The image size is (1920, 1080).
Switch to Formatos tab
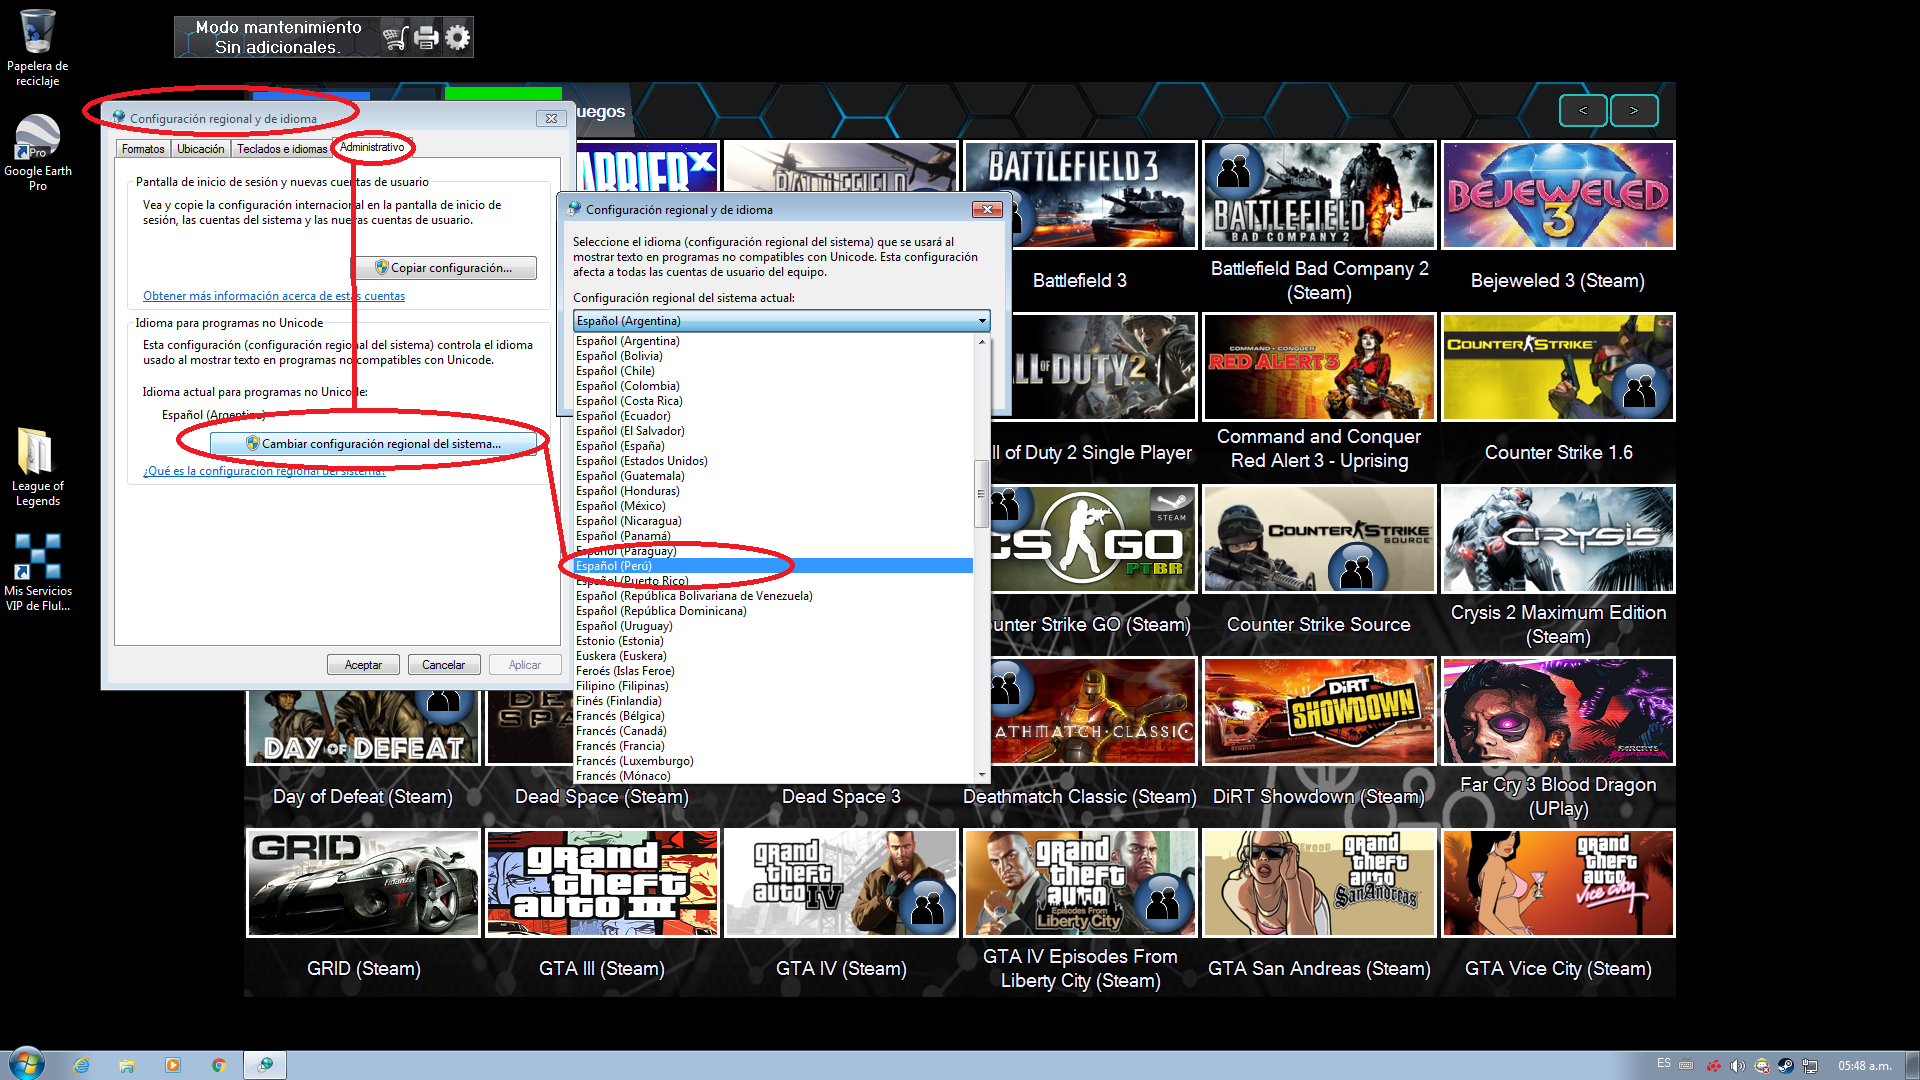143,149
